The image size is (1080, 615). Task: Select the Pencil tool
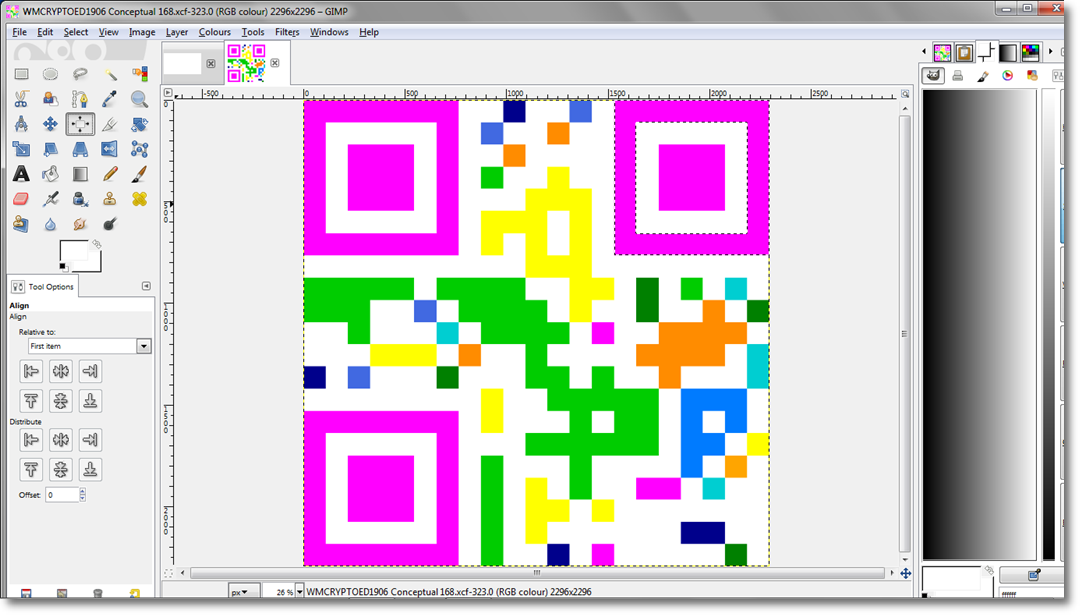pos(110,174)
